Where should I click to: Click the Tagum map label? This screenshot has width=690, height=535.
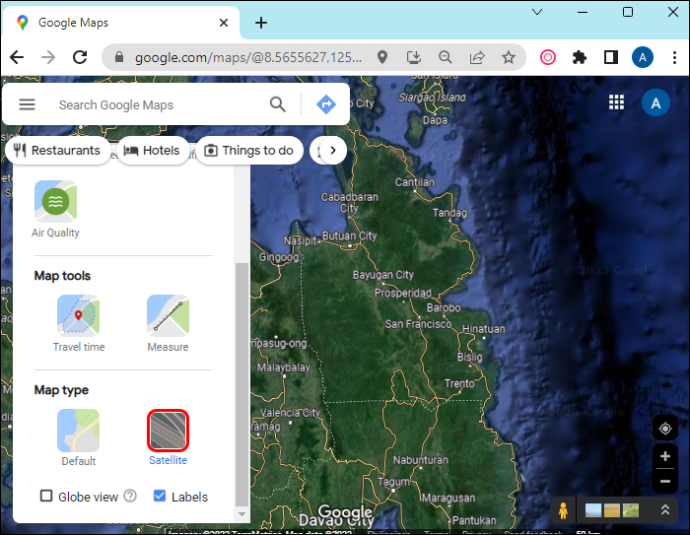click(393, 482)
